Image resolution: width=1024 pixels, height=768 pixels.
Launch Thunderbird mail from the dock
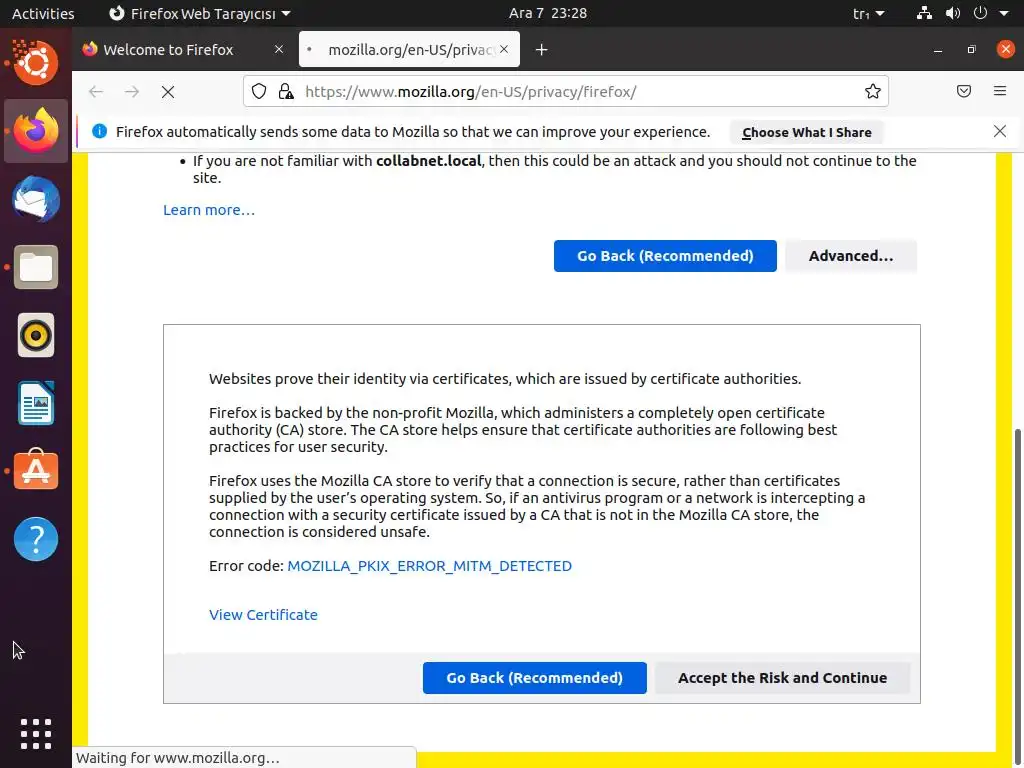tap(35, 199)
